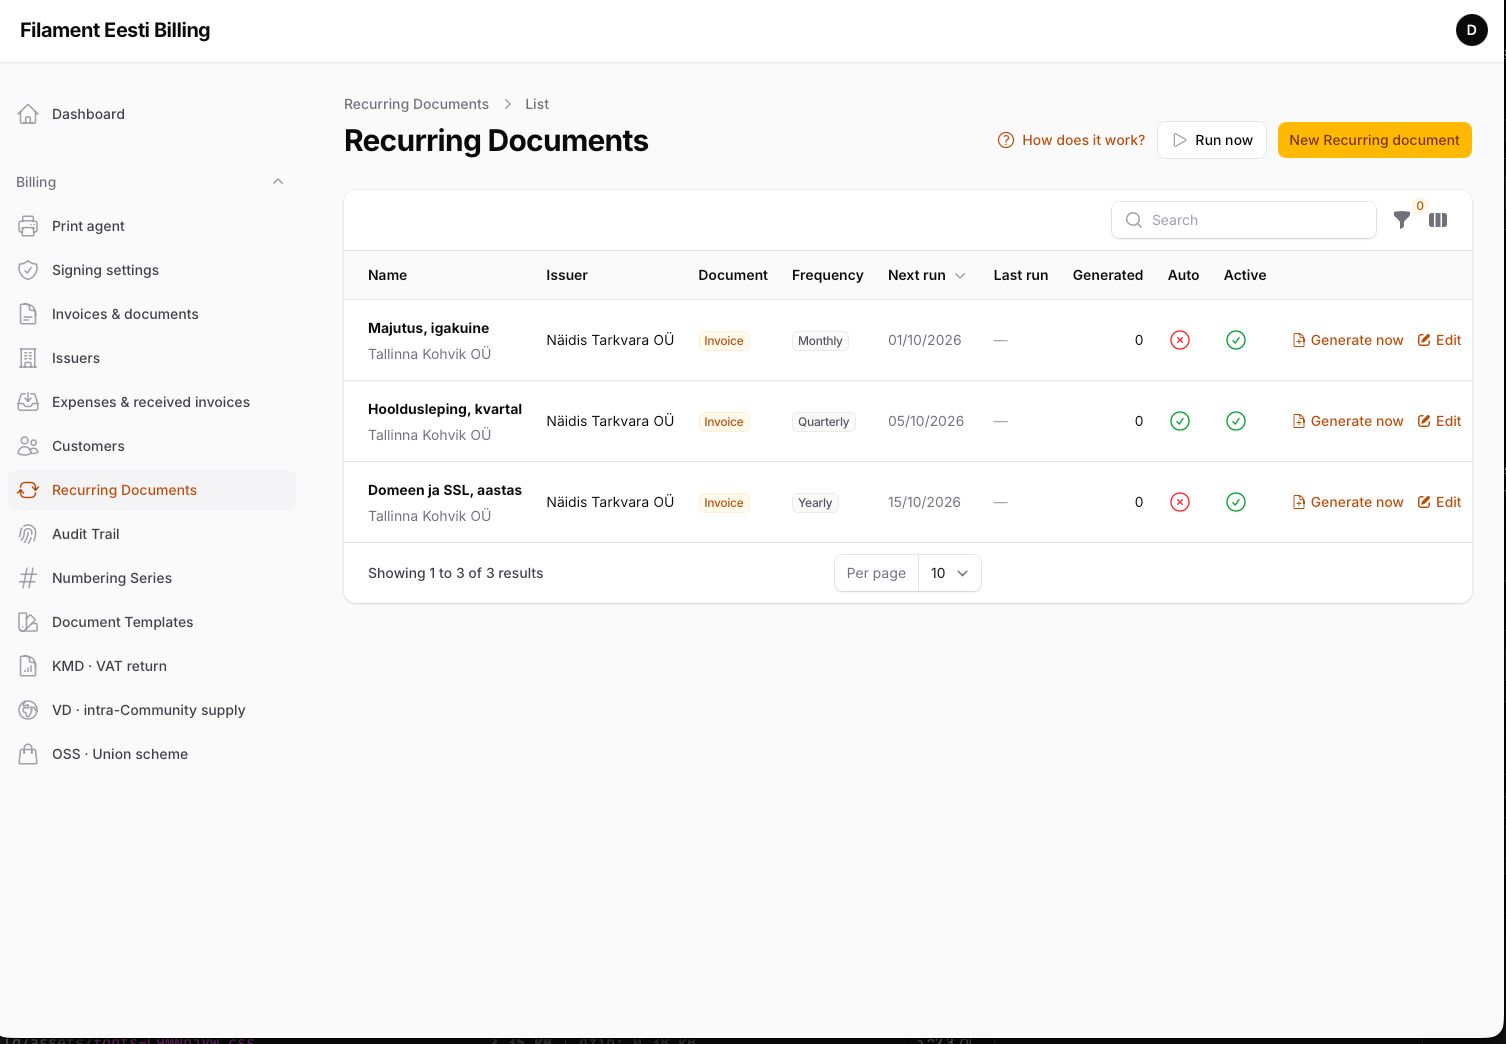Click the Recurring Documents breadcrumb link
The image size is (1506, 1044).
(416, 104)
